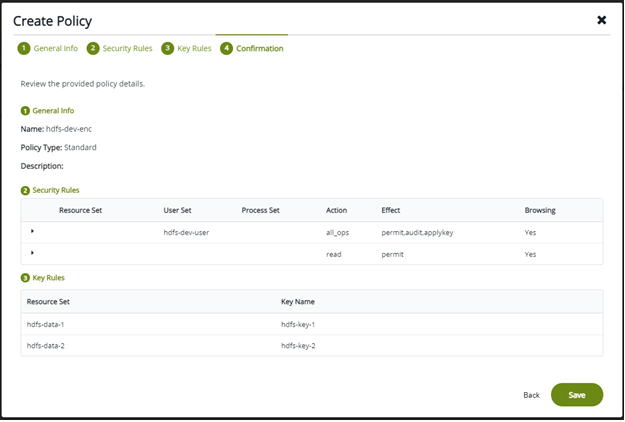This screenshot has width=625, height=422.
Task: Expand the read permit security rule row
Action: [32, 253]
